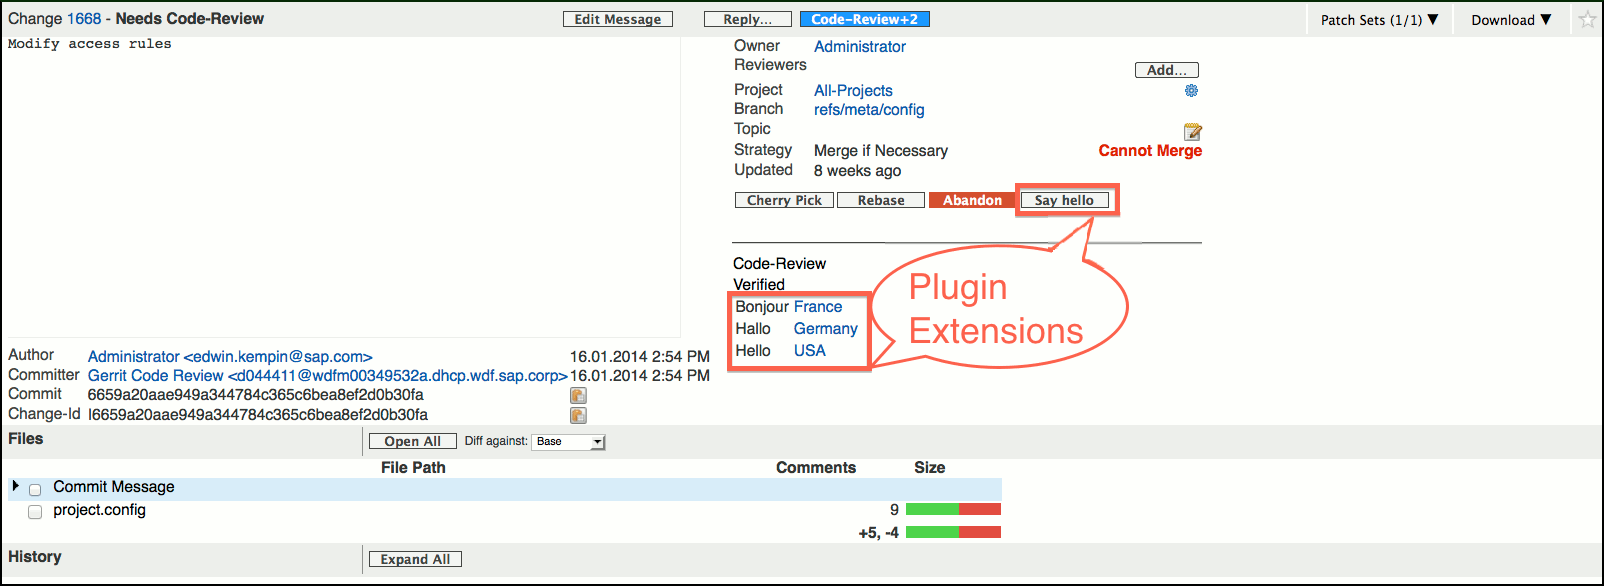Viewport: 1604px width, 586px height.
Task: Open the Download dropdown
Action: (x=1510, y=20)
